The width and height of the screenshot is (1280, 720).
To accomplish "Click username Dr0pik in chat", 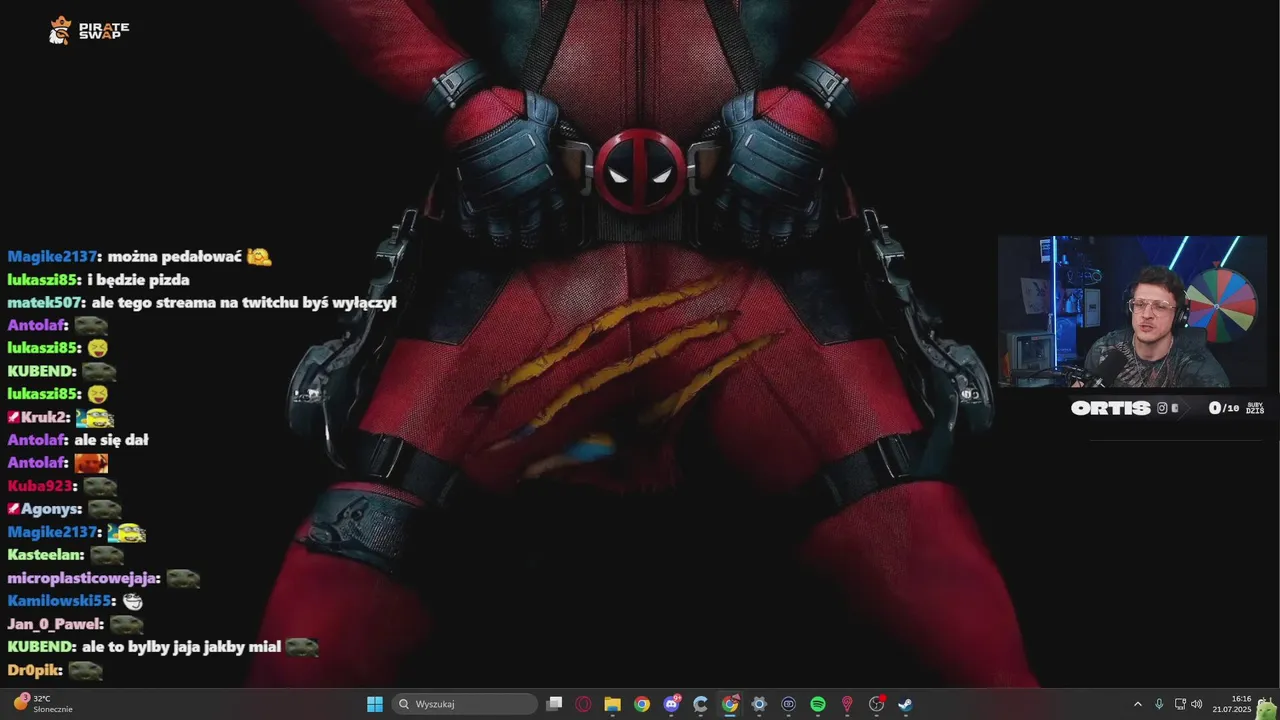I will (35, 670).
